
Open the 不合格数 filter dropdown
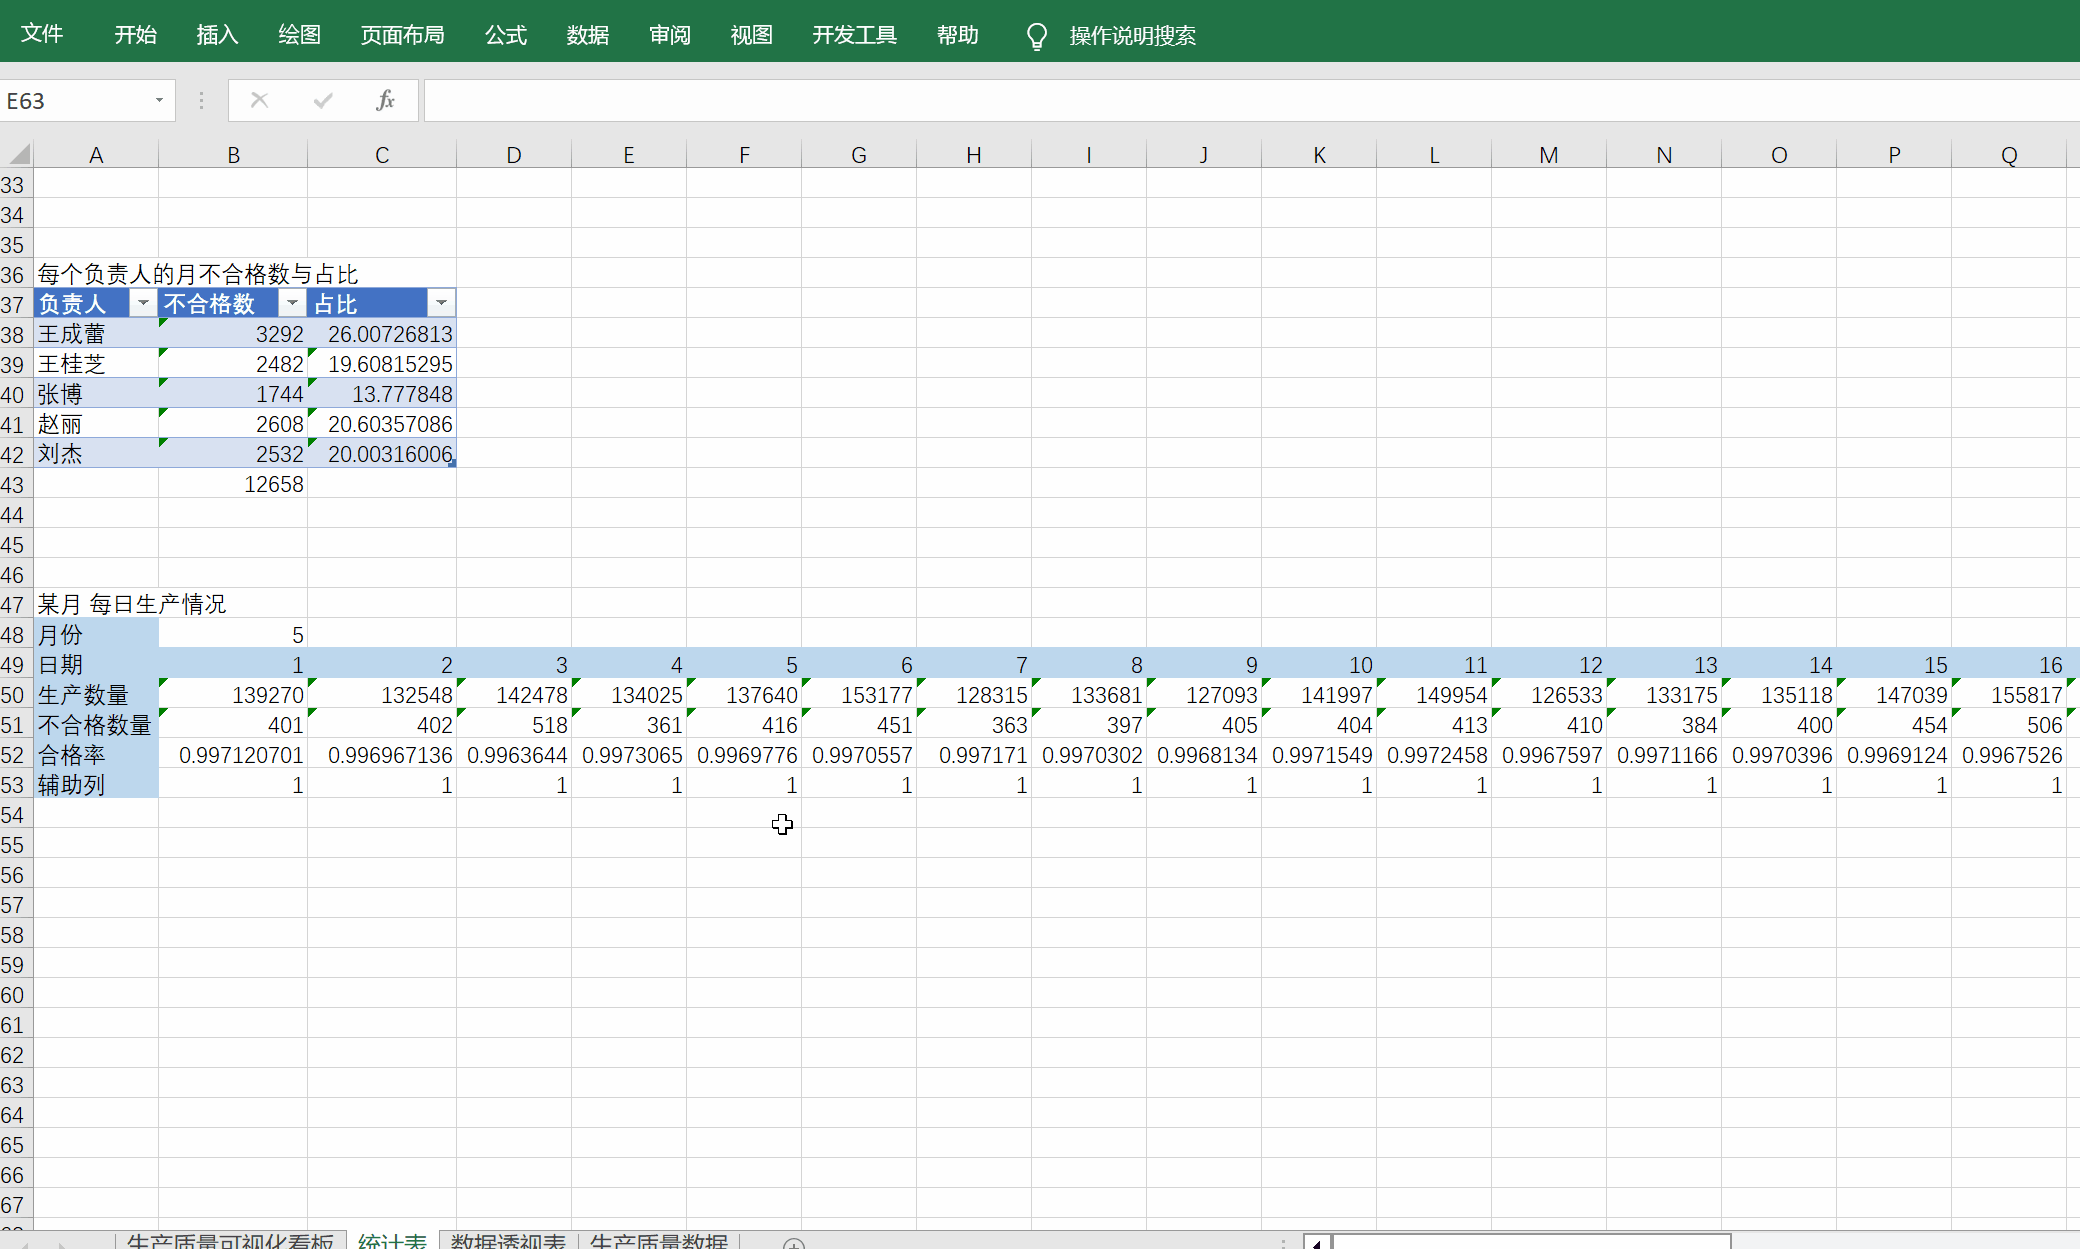tap(292, 303)
